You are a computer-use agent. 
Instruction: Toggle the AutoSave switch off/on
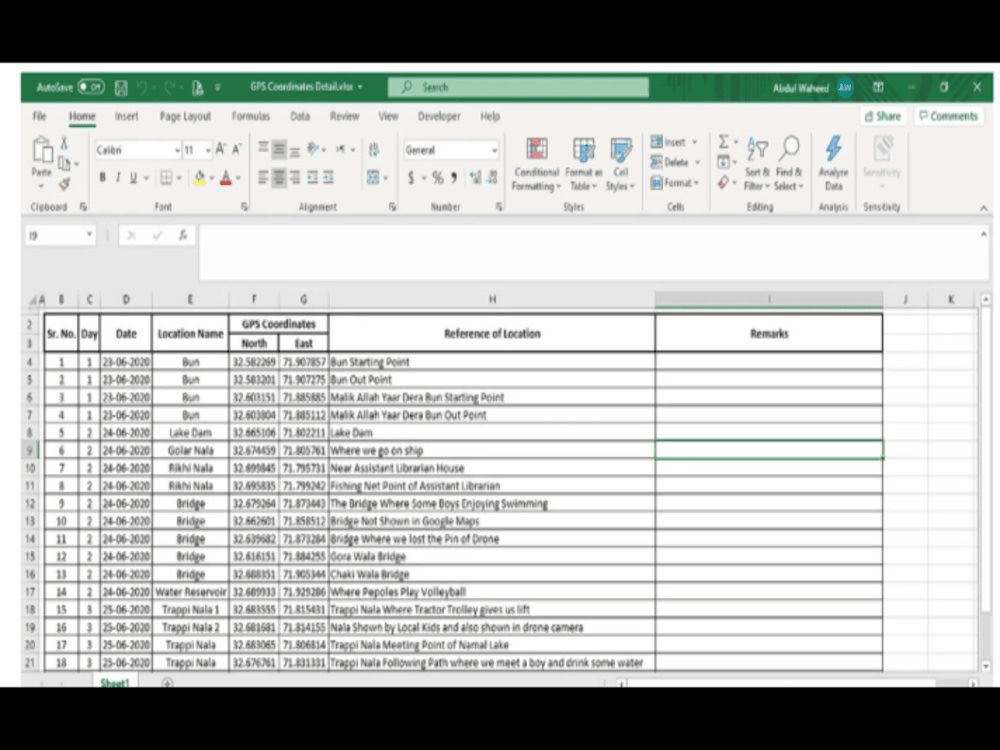click(x=91, y=87)
